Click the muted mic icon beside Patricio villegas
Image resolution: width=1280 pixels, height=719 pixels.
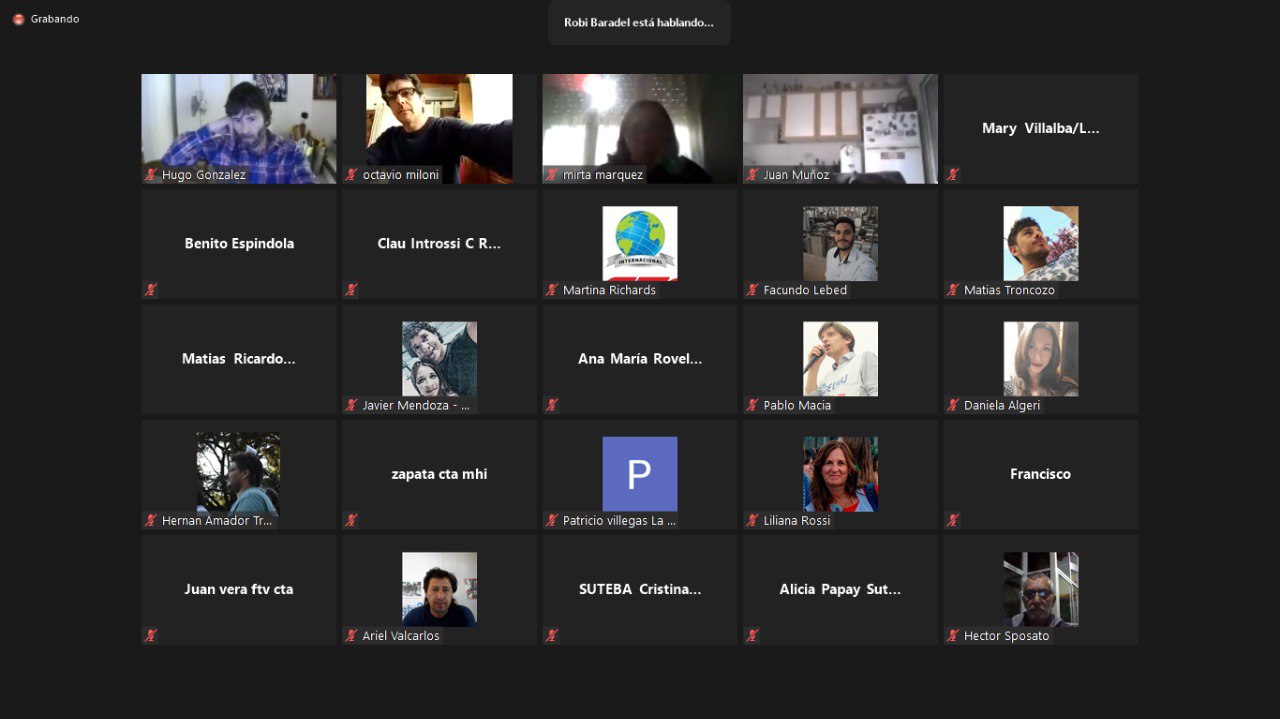tap(552, 520)
